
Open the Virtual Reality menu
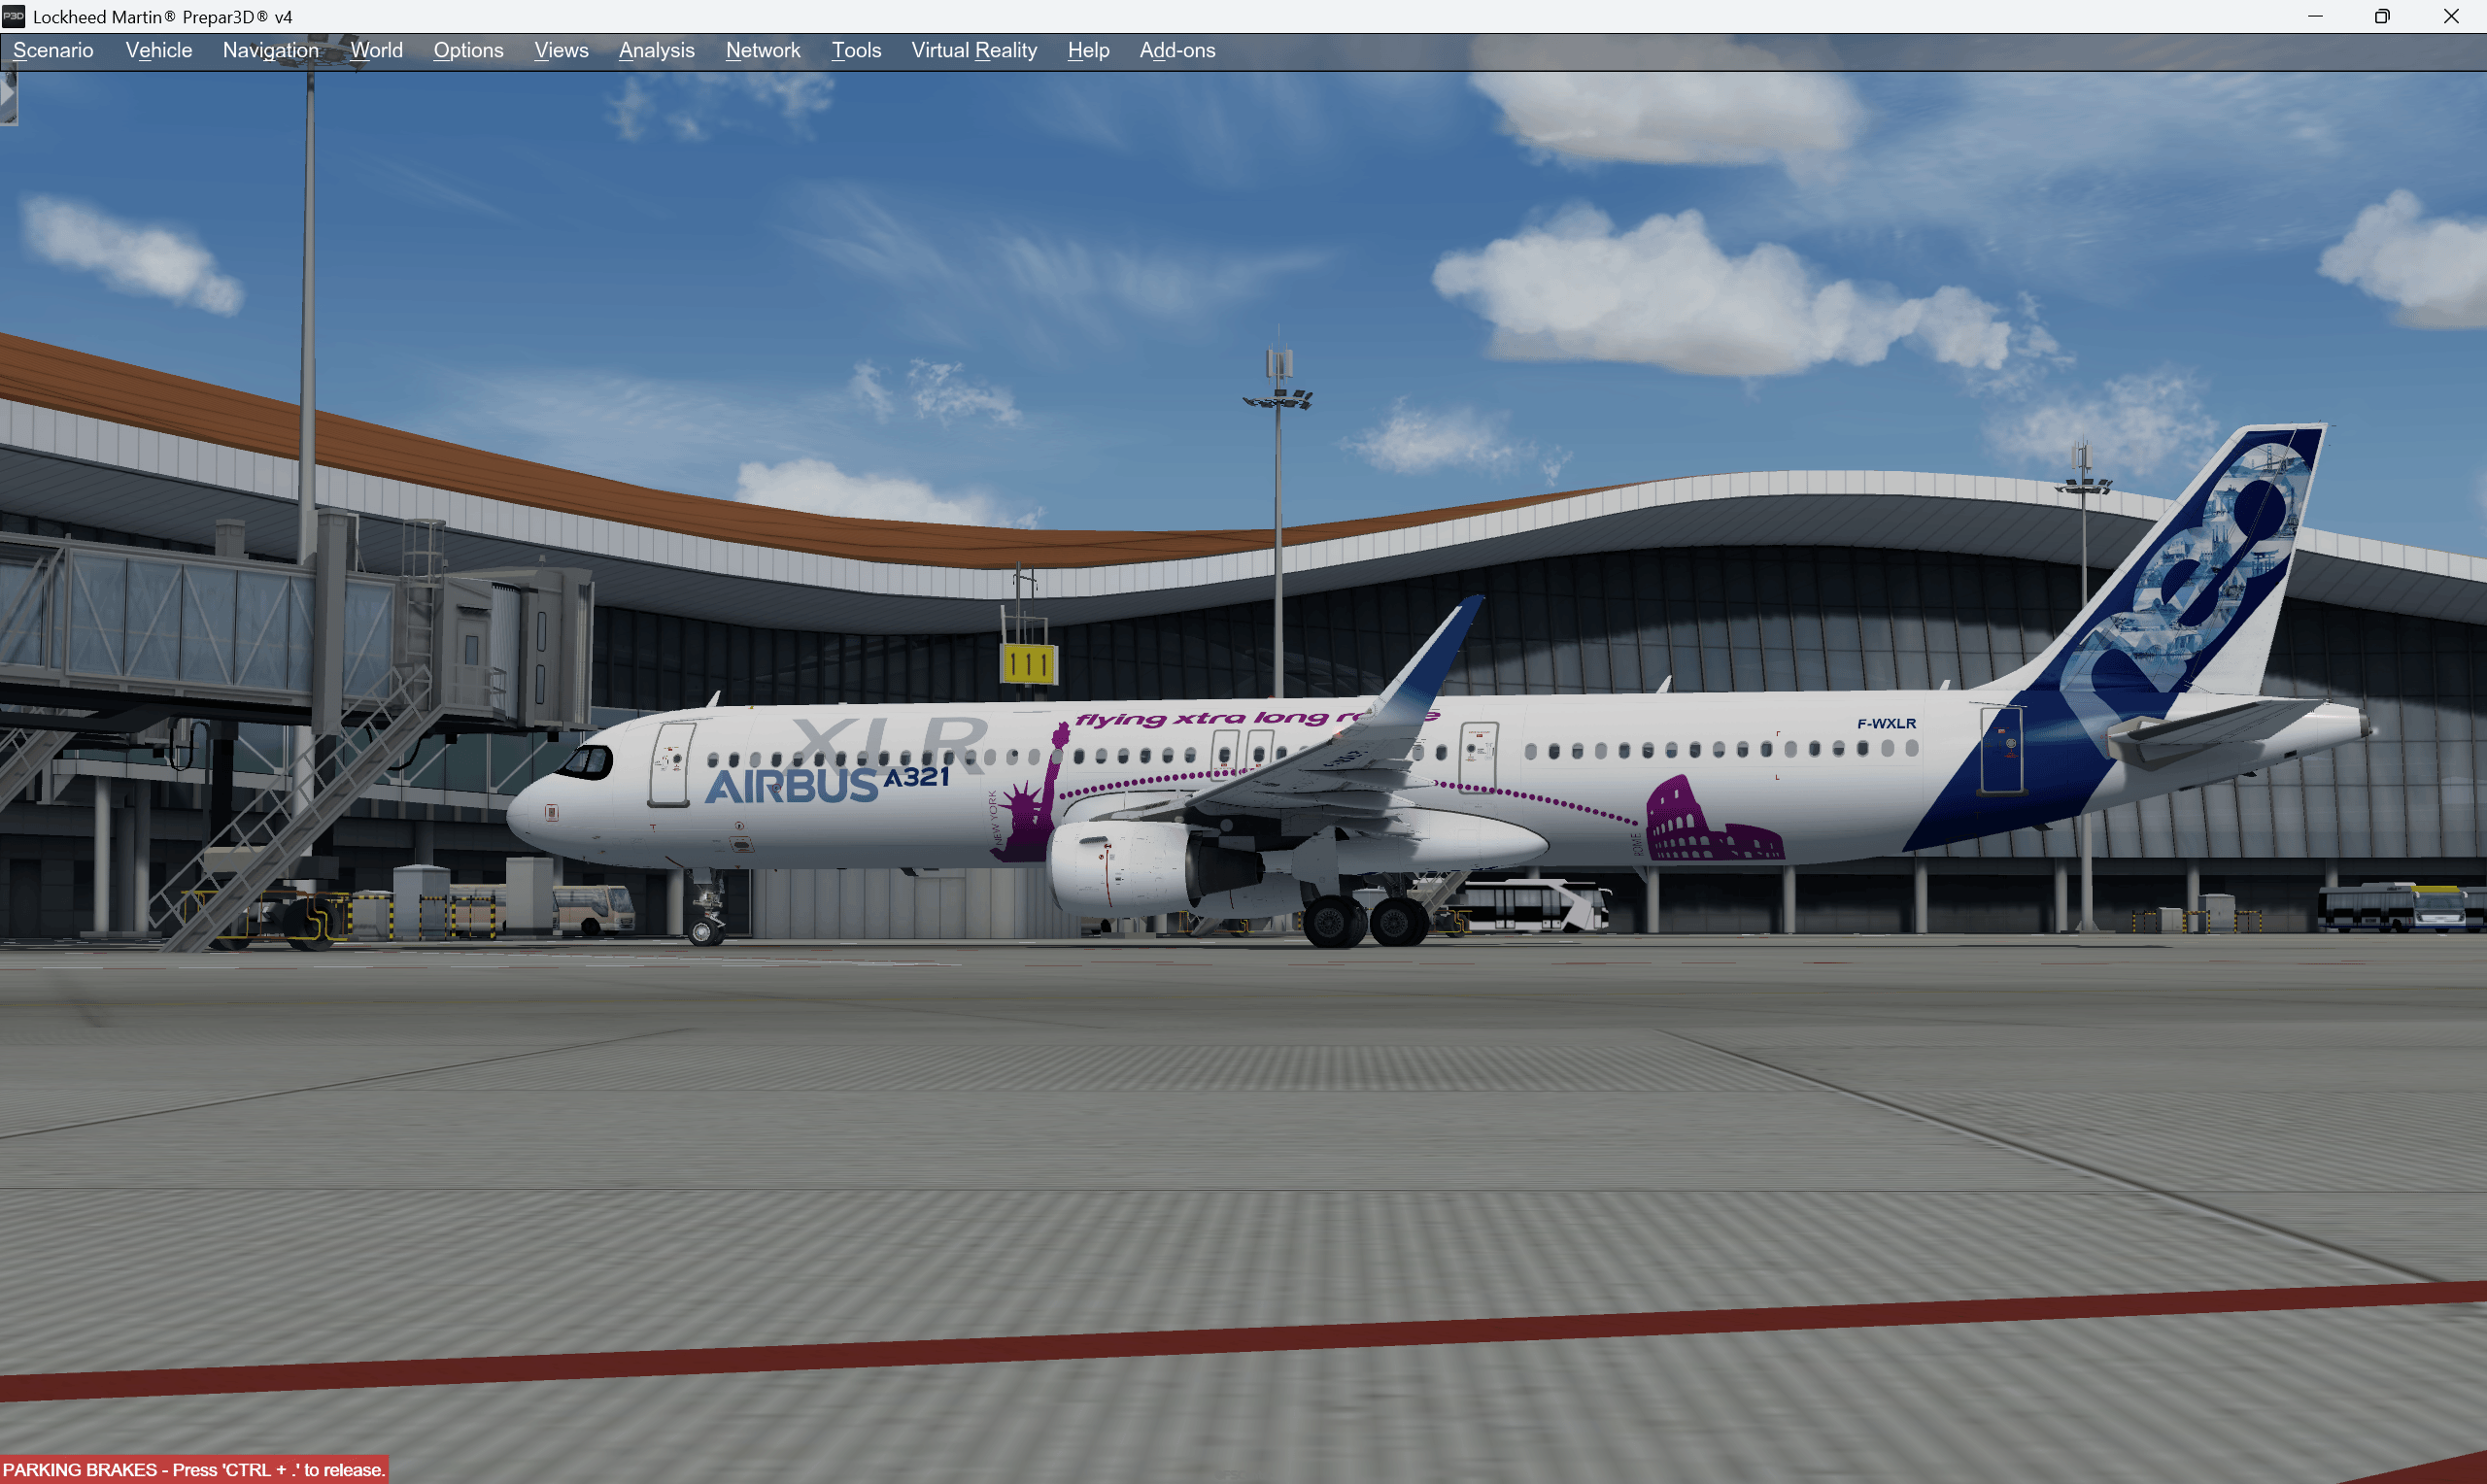(x=973, y=50)
